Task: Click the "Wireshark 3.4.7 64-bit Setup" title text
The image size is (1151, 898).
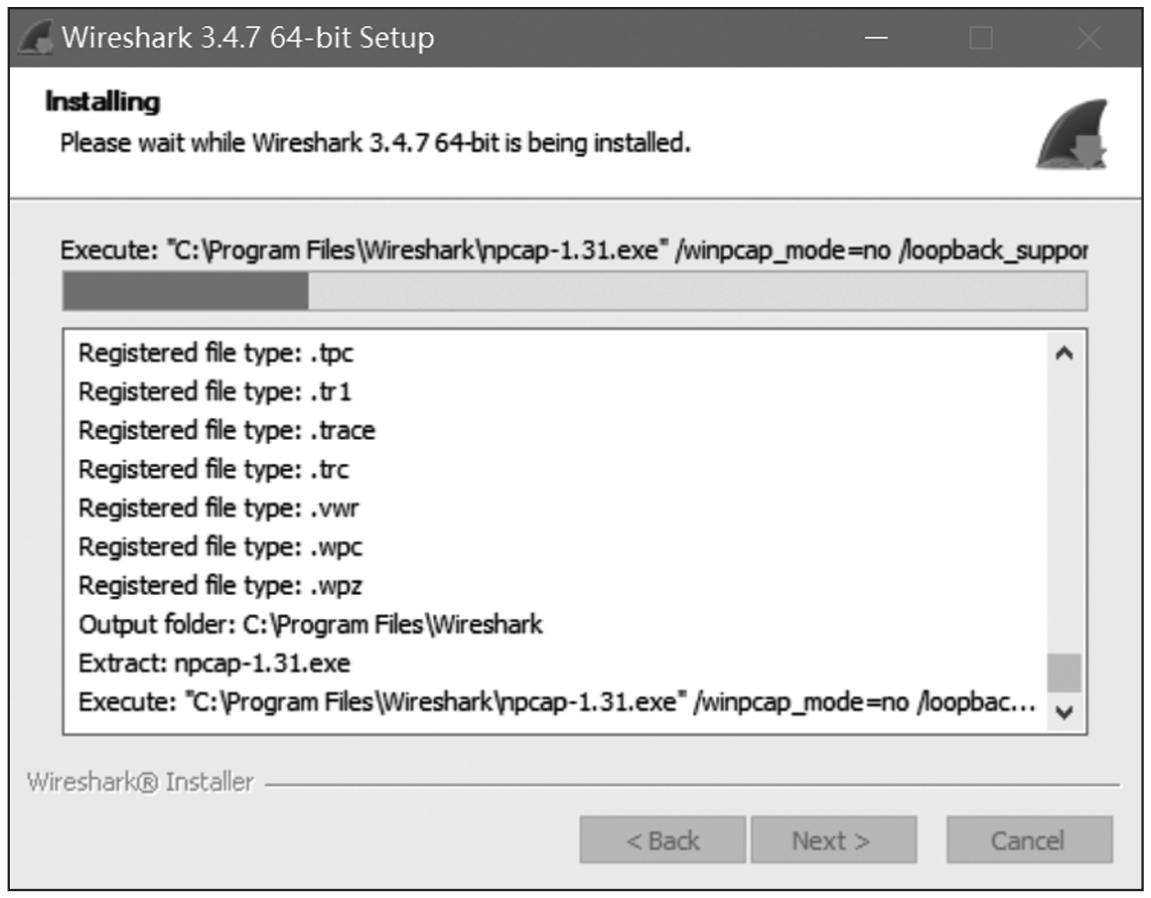Action: pos(248,39)
